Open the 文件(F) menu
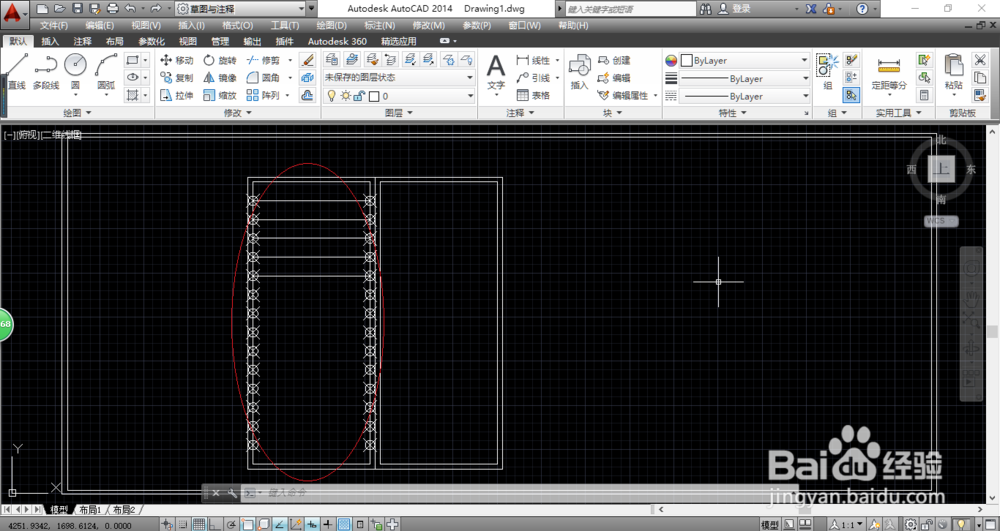The width and height of the screenshot is (1000, 531). 54,25
